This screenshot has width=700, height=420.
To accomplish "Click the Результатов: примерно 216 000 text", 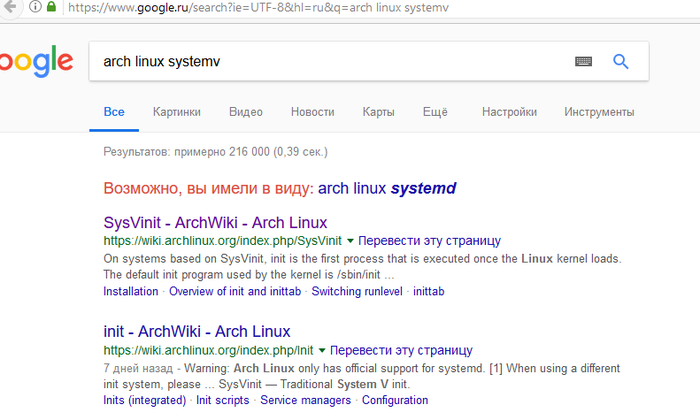I will pyautogui.click(x=215, y=152).
